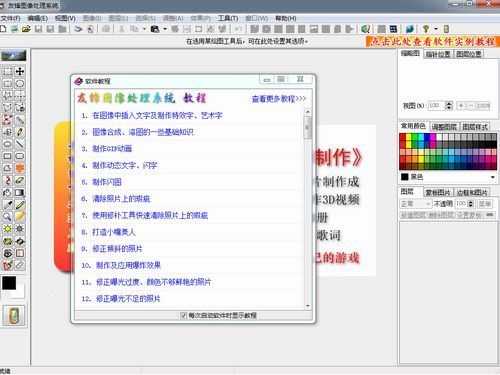Click the New blank document toolbar icon
500x375 pixels.
click(x=3, y=29)
